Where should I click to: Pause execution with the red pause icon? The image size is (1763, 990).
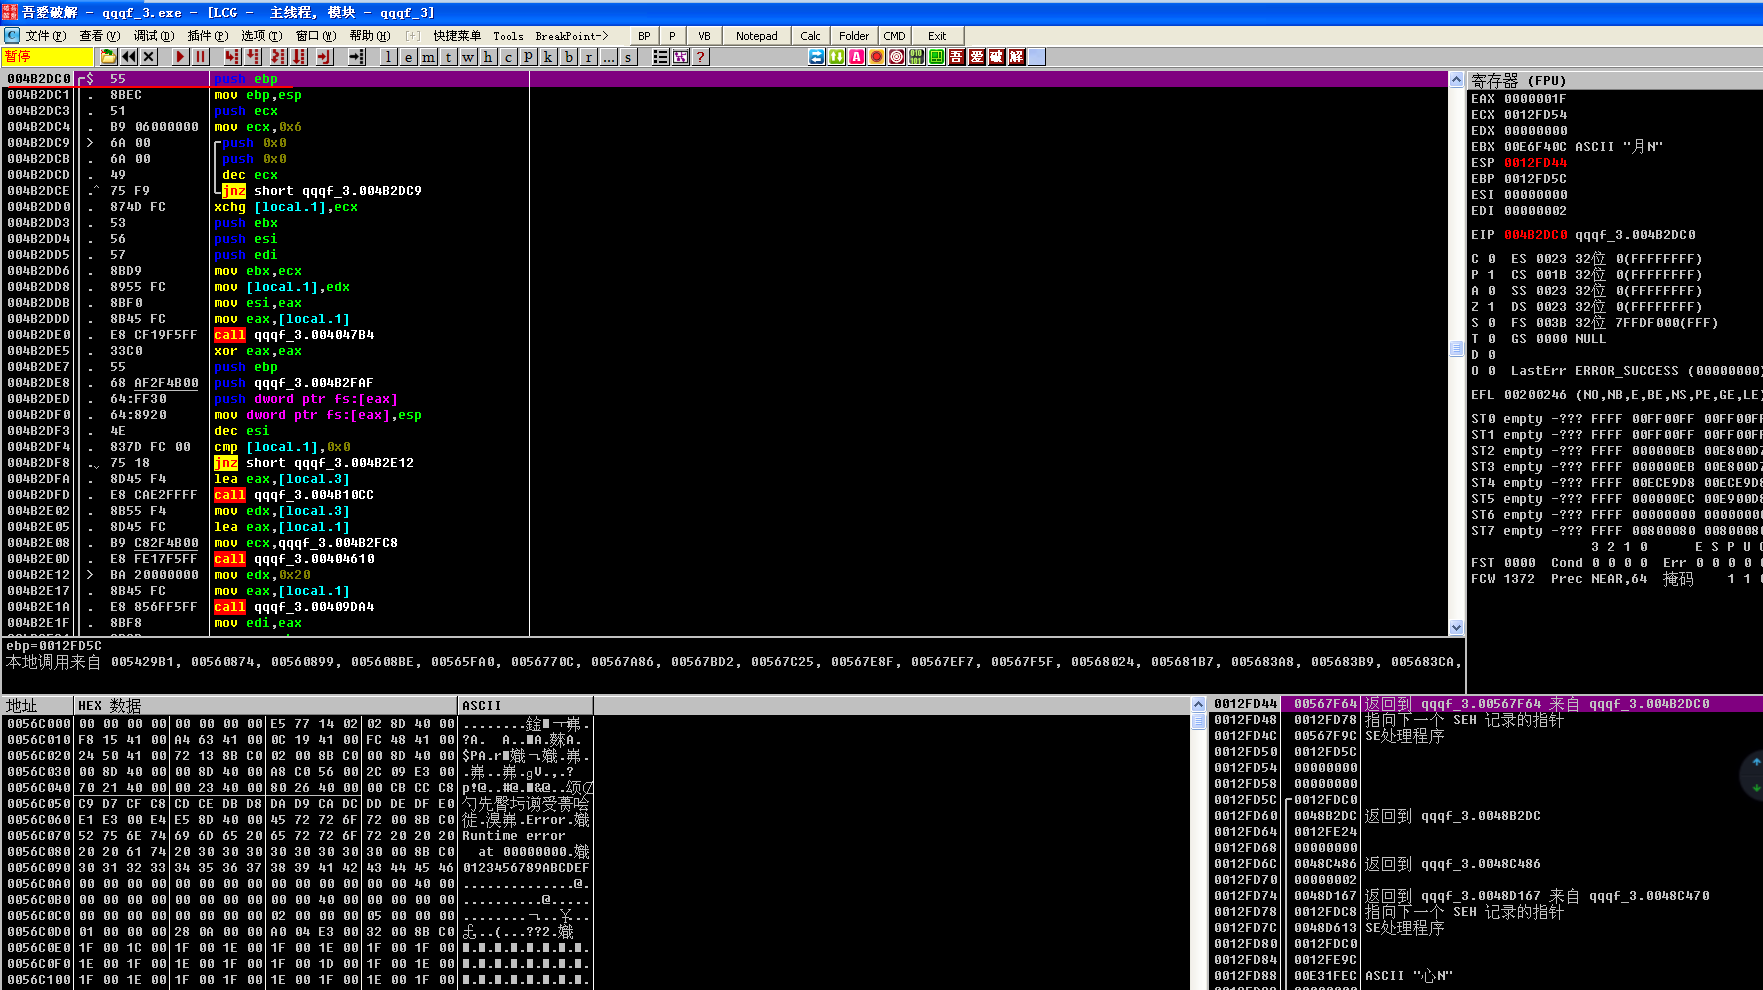tap(200, 57)
